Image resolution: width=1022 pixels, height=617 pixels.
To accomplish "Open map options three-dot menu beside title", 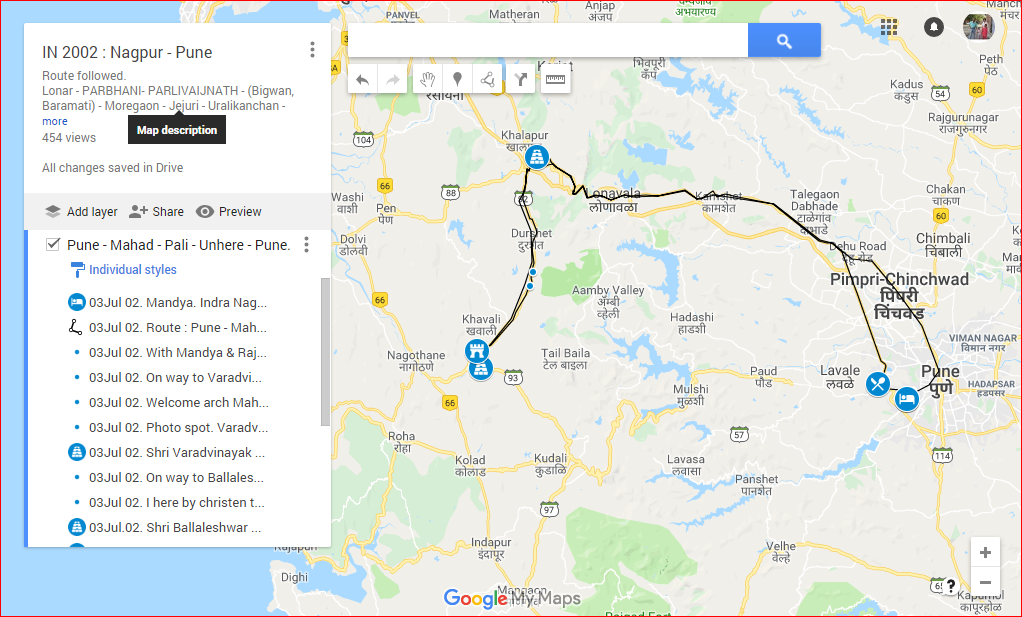I will (312, 50).
